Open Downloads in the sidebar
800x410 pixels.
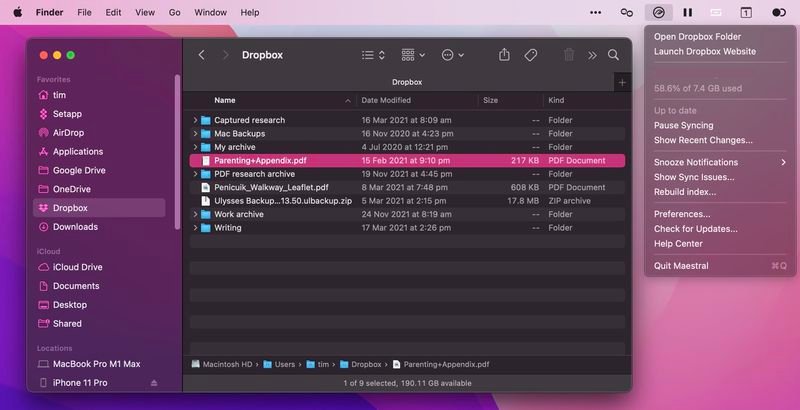99,227
